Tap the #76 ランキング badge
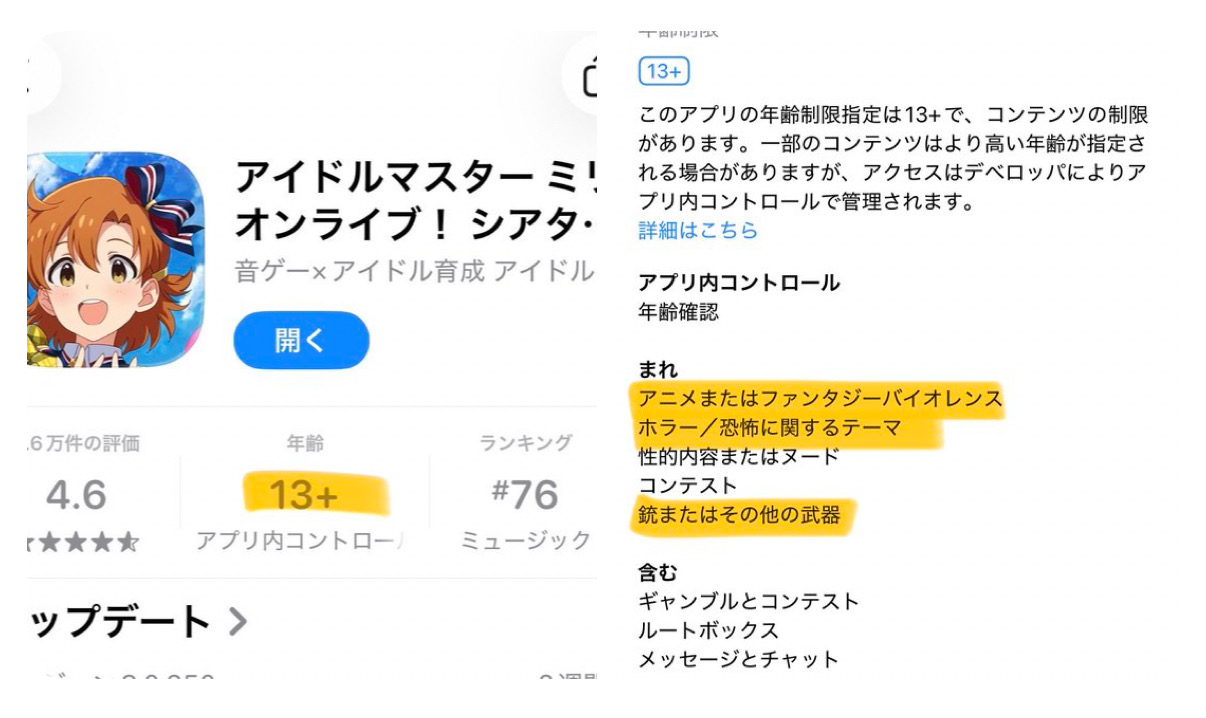 click(x=525, y=494)
